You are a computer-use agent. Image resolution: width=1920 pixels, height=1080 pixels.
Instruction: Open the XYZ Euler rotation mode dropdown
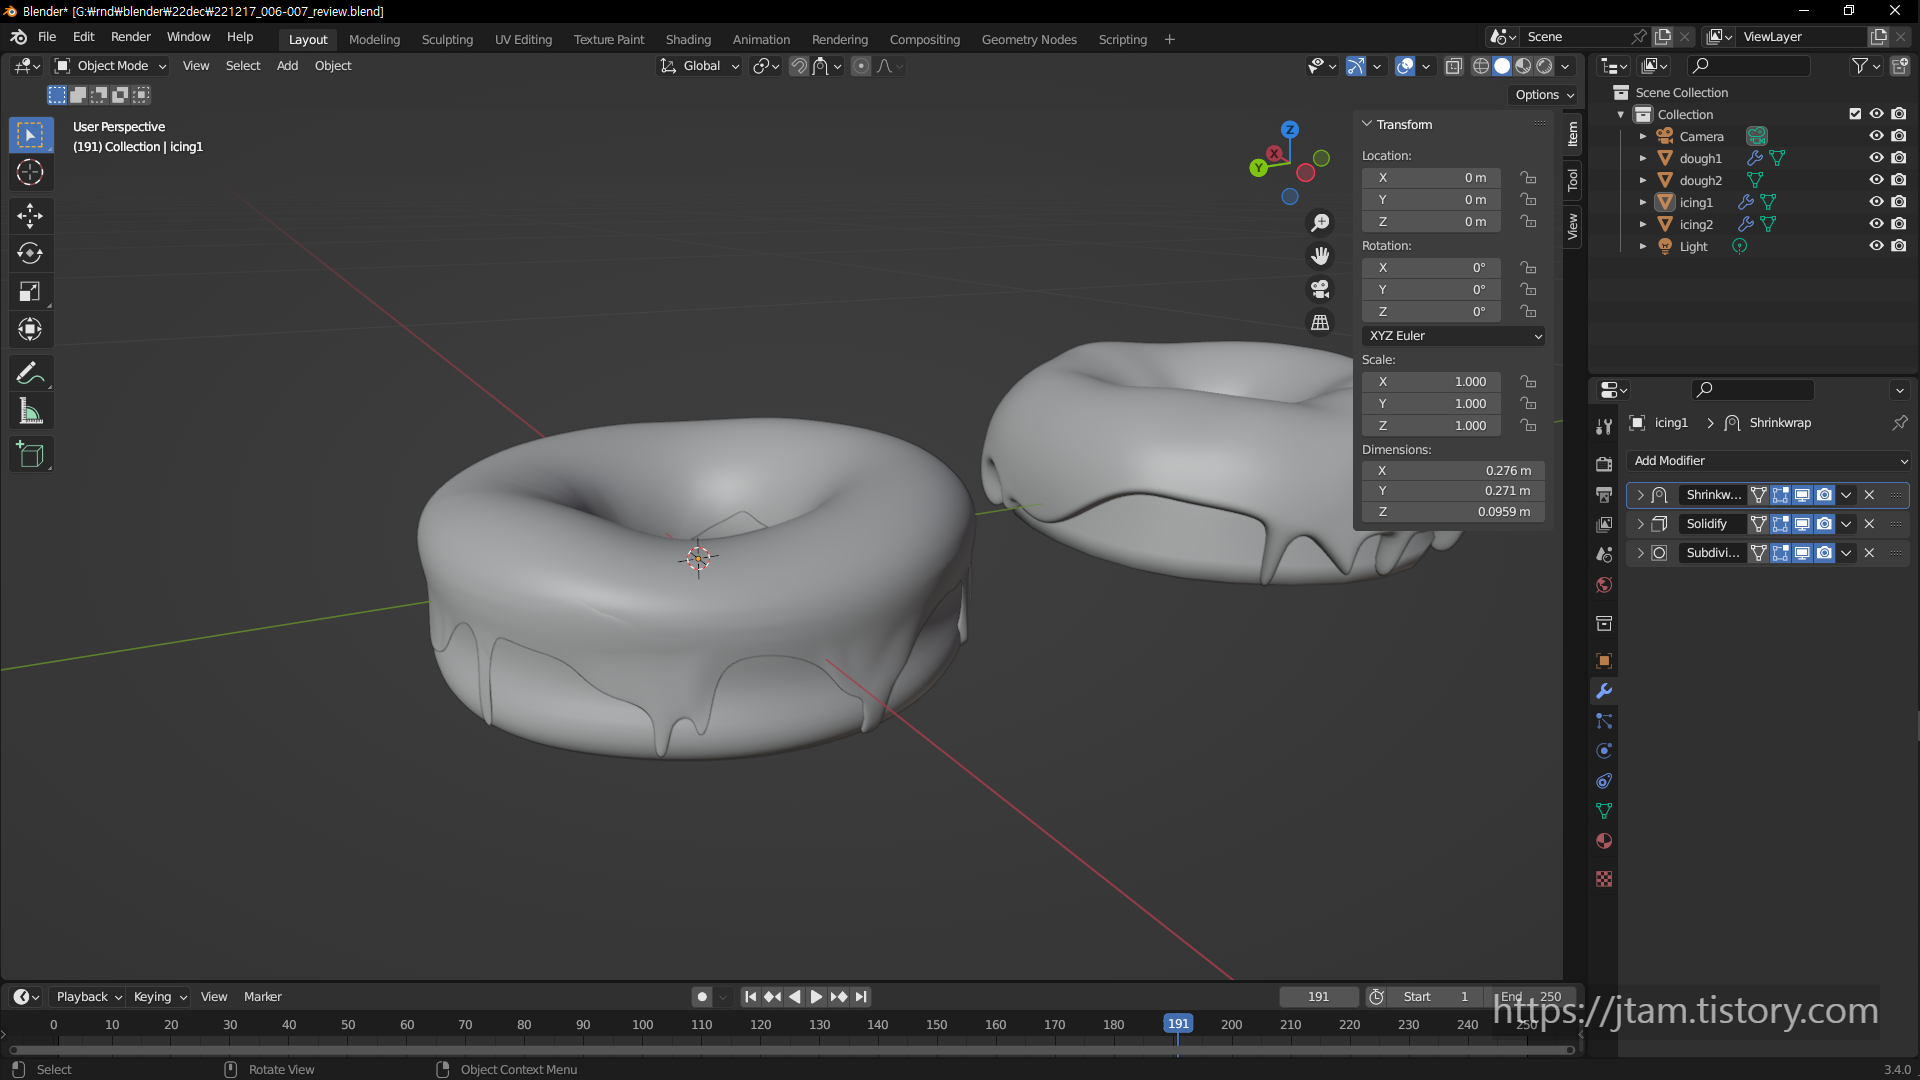(1453, 336)
